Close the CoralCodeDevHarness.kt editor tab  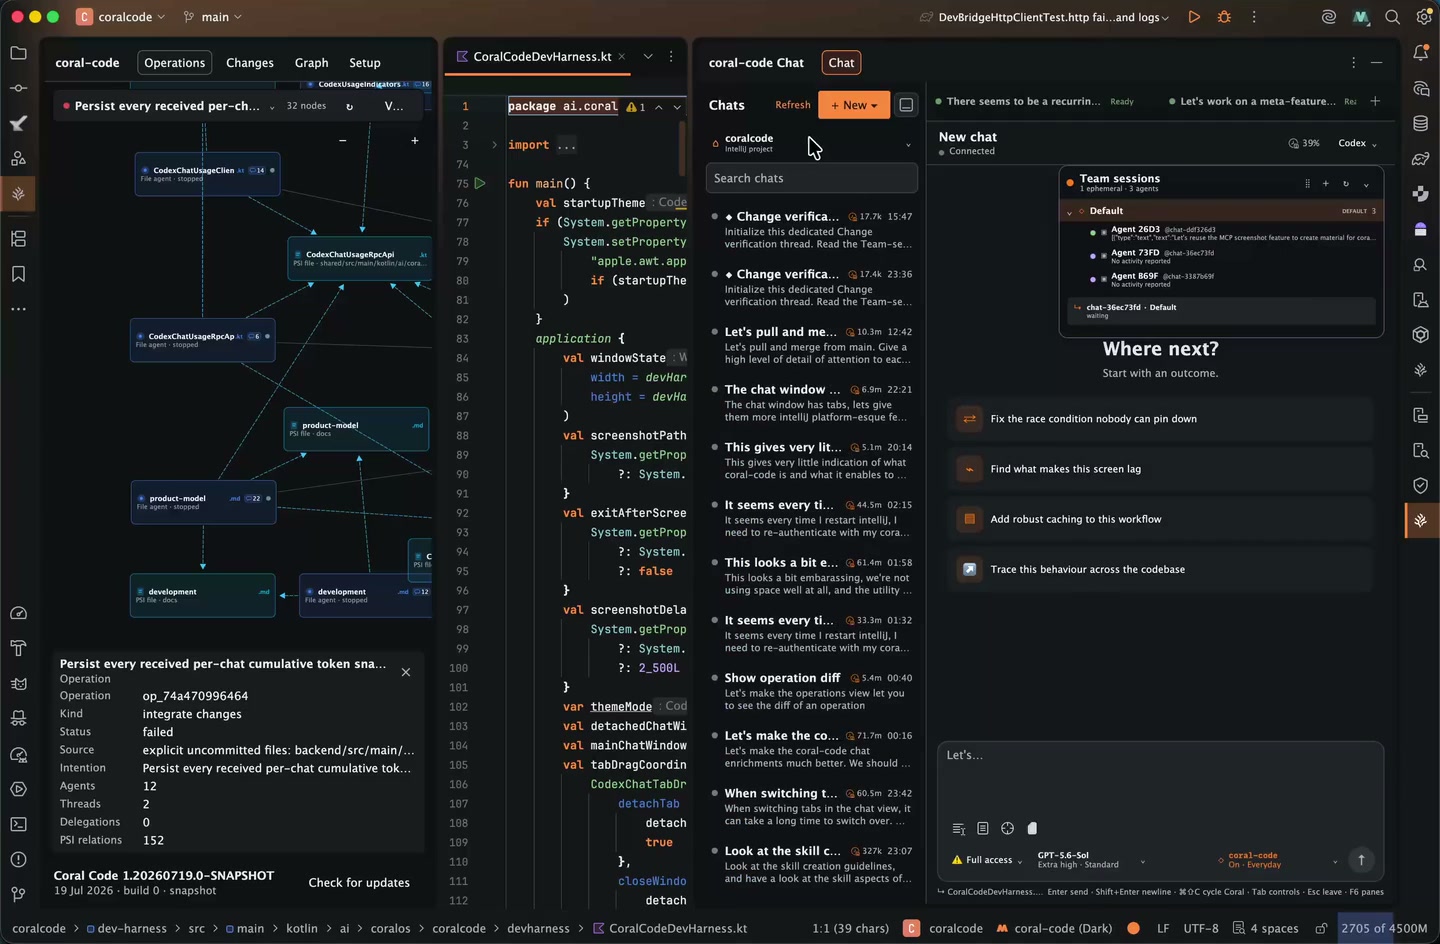[x=622, y=57]
